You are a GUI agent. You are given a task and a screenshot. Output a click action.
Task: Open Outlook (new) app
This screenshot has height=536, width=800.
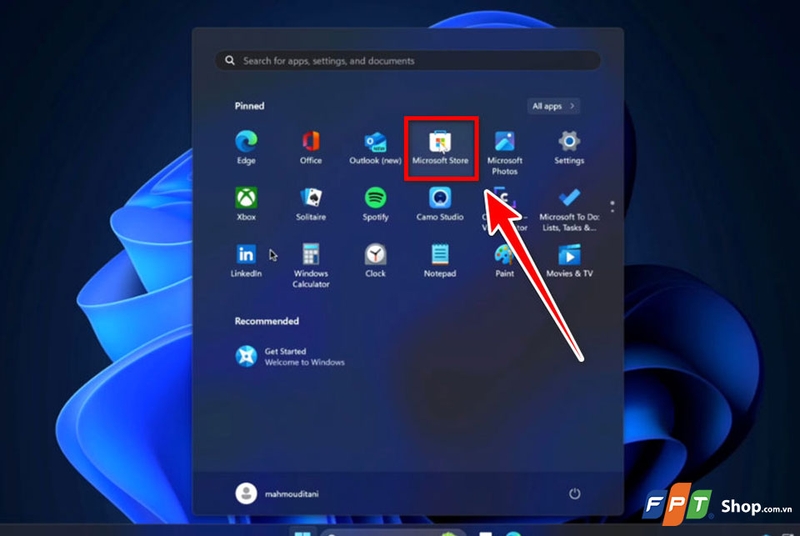point(376,147)
